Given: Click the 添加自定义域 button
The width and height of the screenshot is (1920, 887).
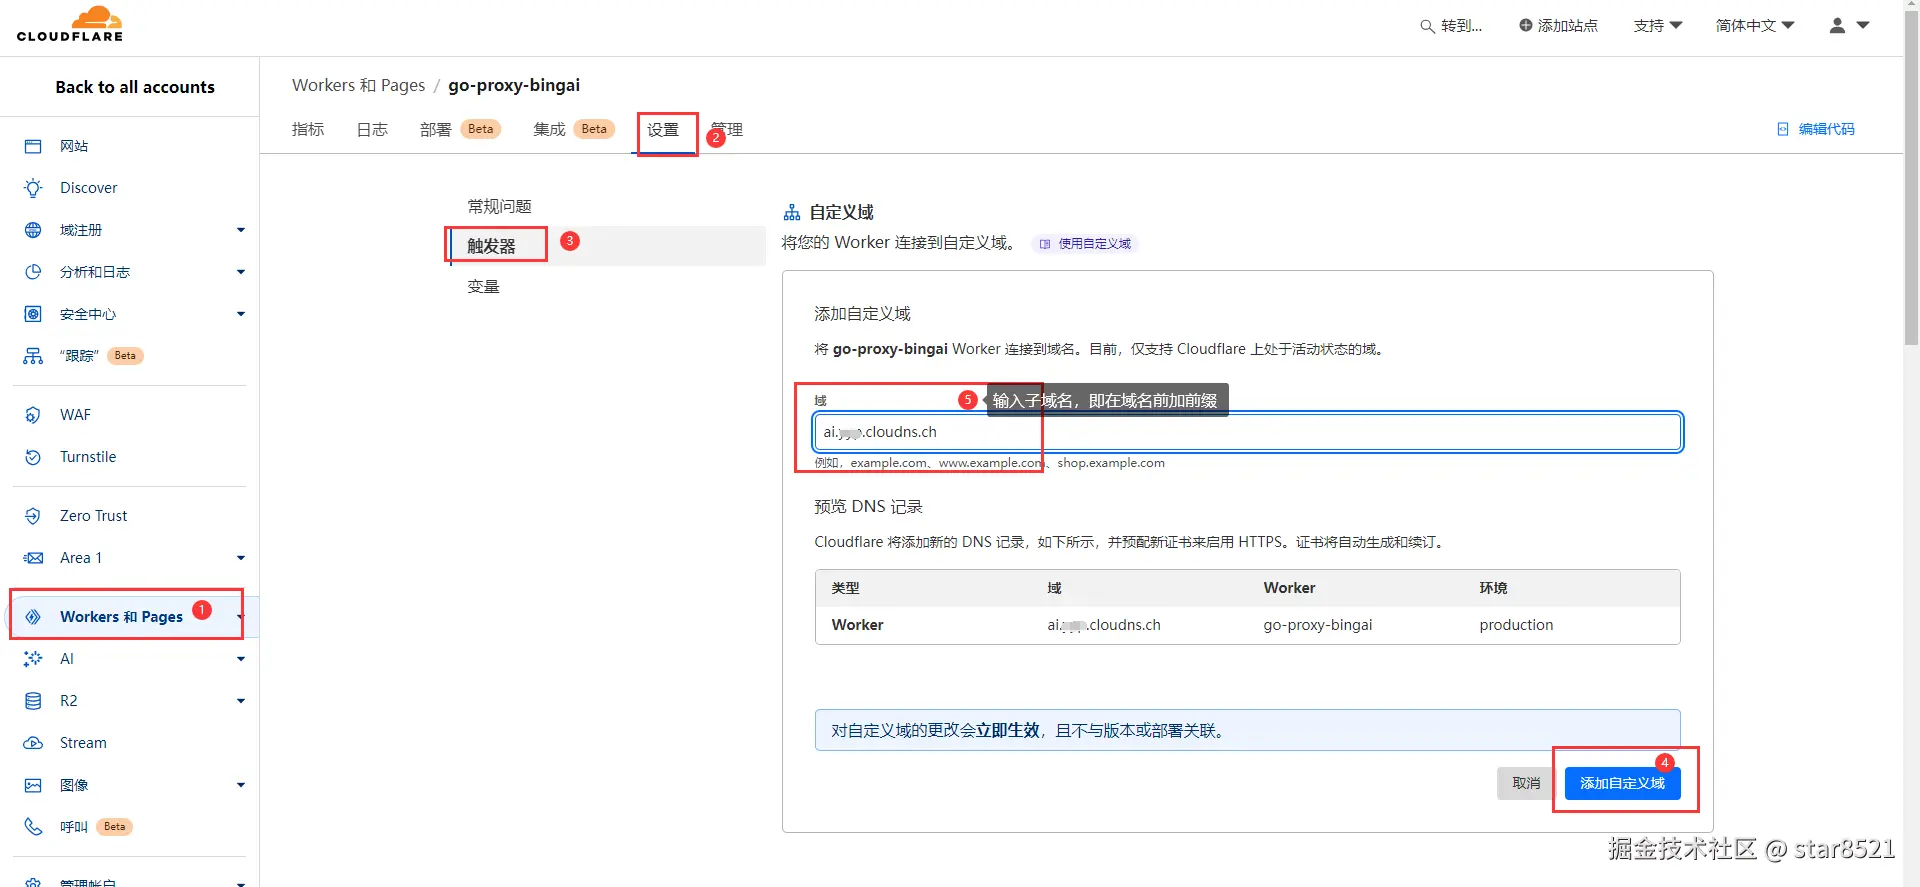Looking at the screenshot, I should 1622,783.
